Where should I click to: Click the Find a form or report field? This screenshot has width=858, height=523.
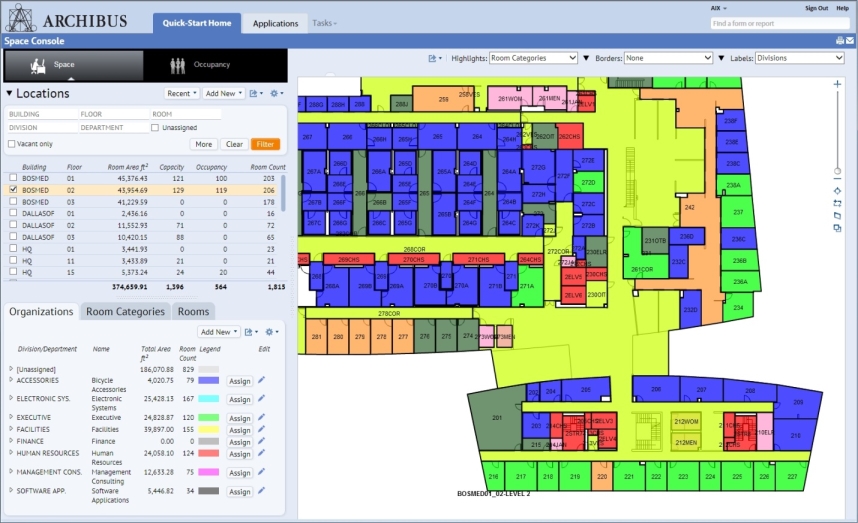point(780,24)
